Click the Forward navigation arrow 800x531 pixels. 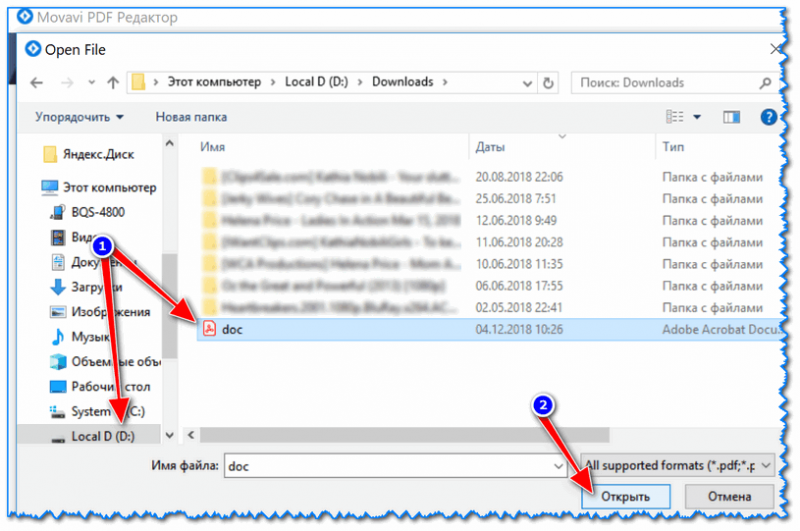coord(67,82)
